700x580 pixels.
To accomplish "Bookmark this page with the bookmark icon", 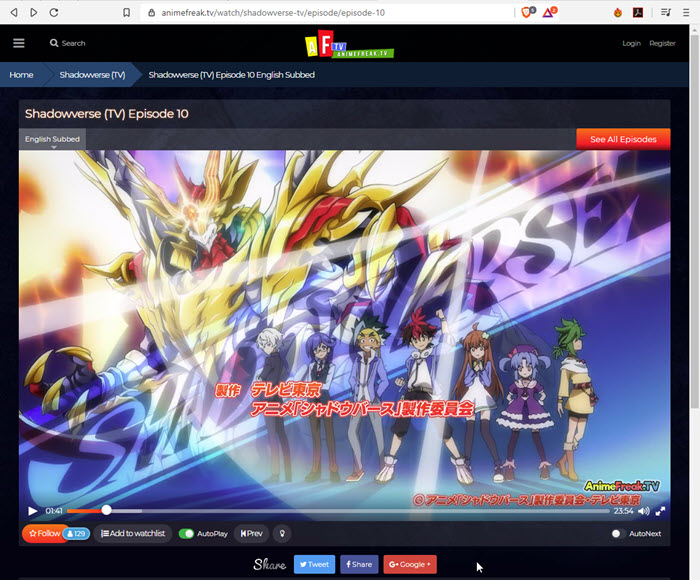I will tap(127, 13).
